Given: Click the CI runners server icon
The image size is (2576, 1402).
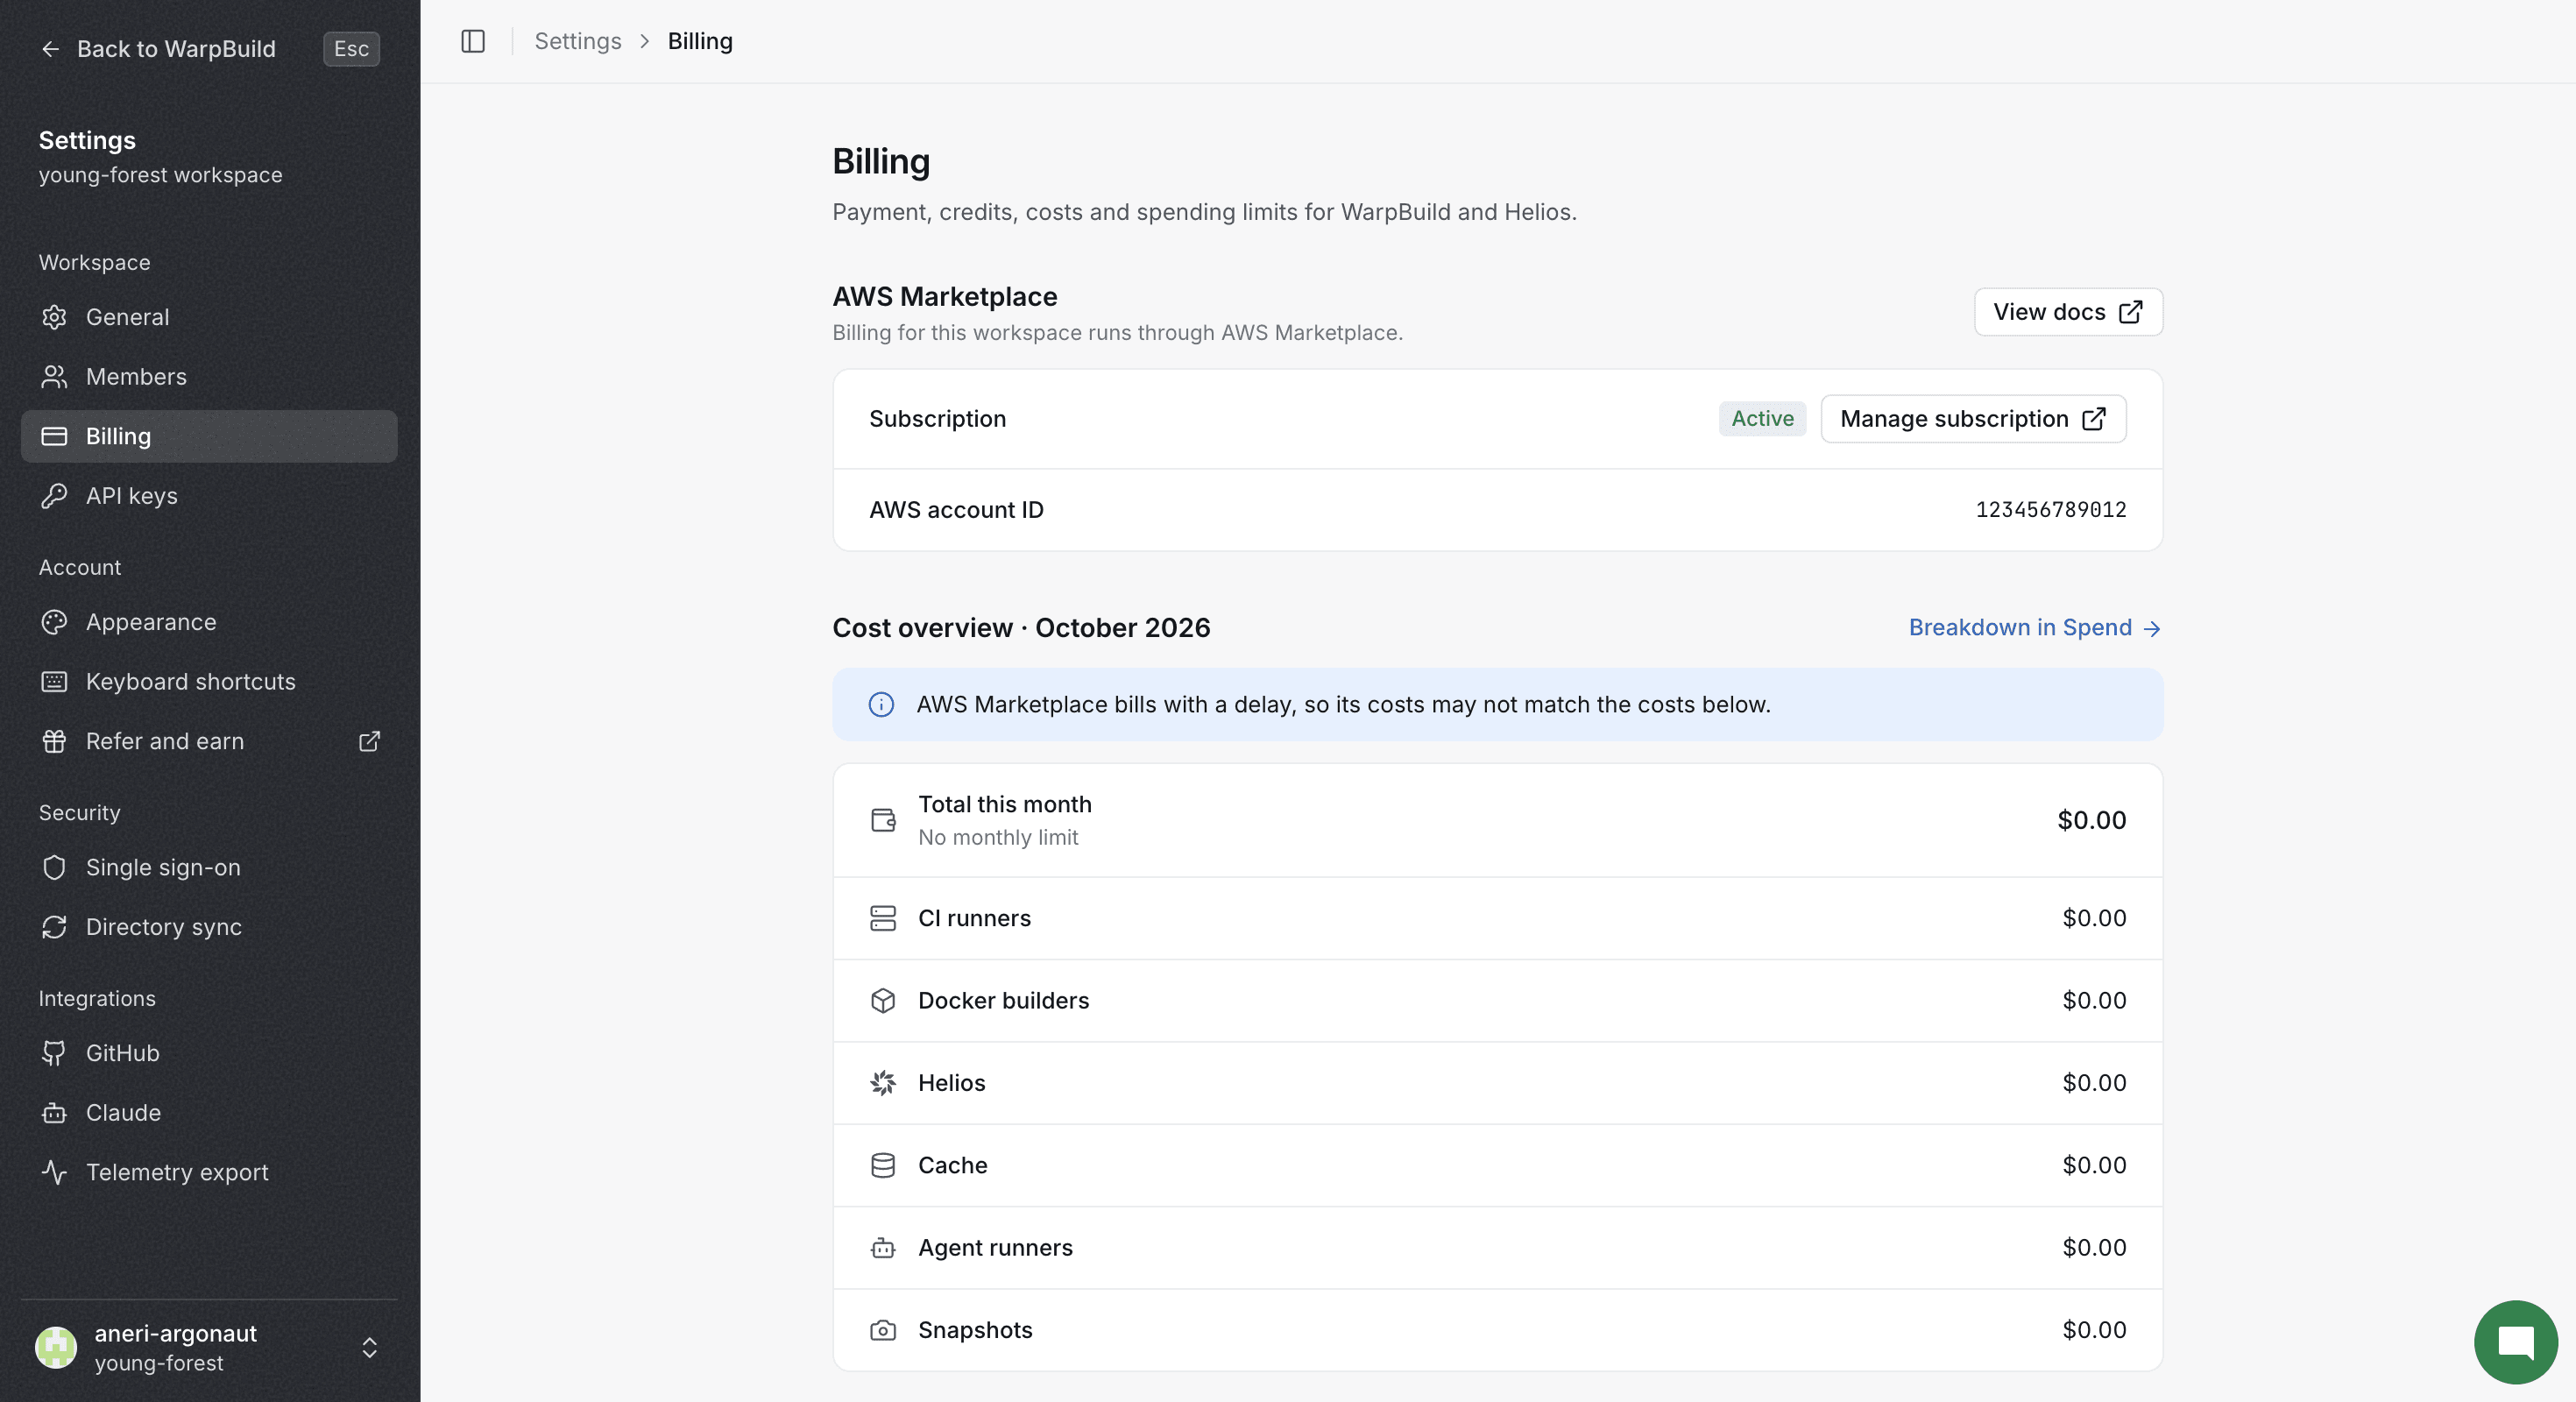Looking at the screenshot, I should 883,919.
